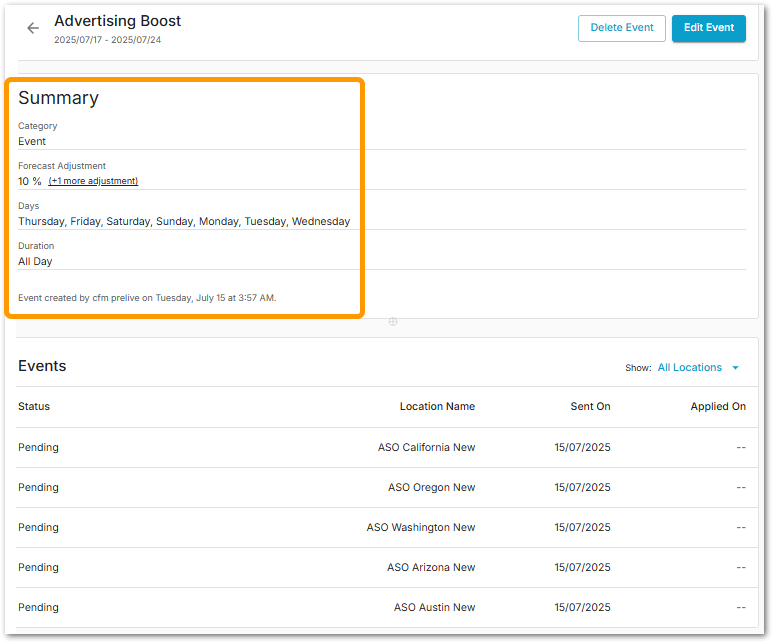Select the ASO Arizona New row
The height and width of the screenshot is (643, 773).
click(431, 568)
